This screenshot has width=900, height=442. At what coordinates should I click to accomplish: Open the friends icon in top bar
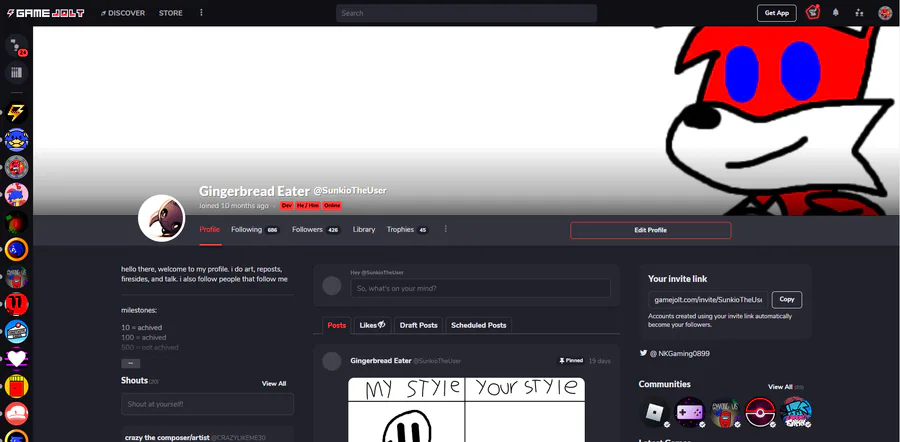coord(859,13)
